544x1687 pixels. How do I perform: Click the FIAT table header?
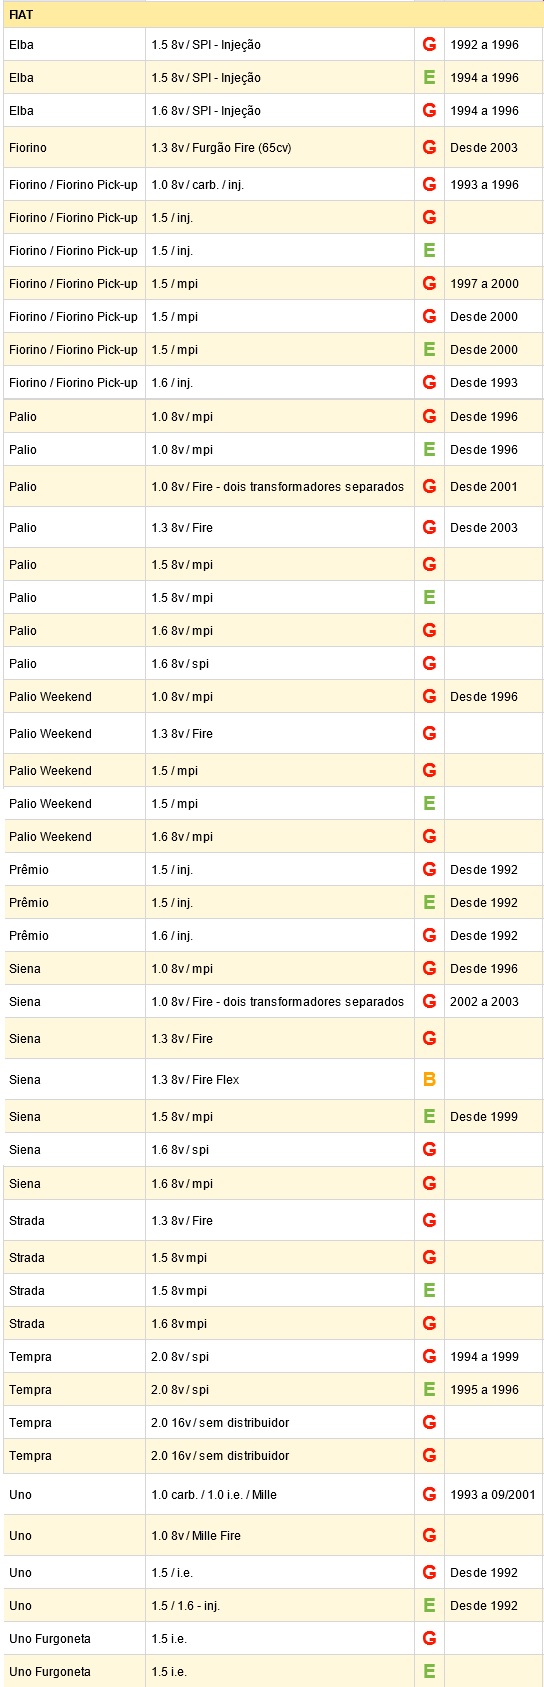[273, 14]
